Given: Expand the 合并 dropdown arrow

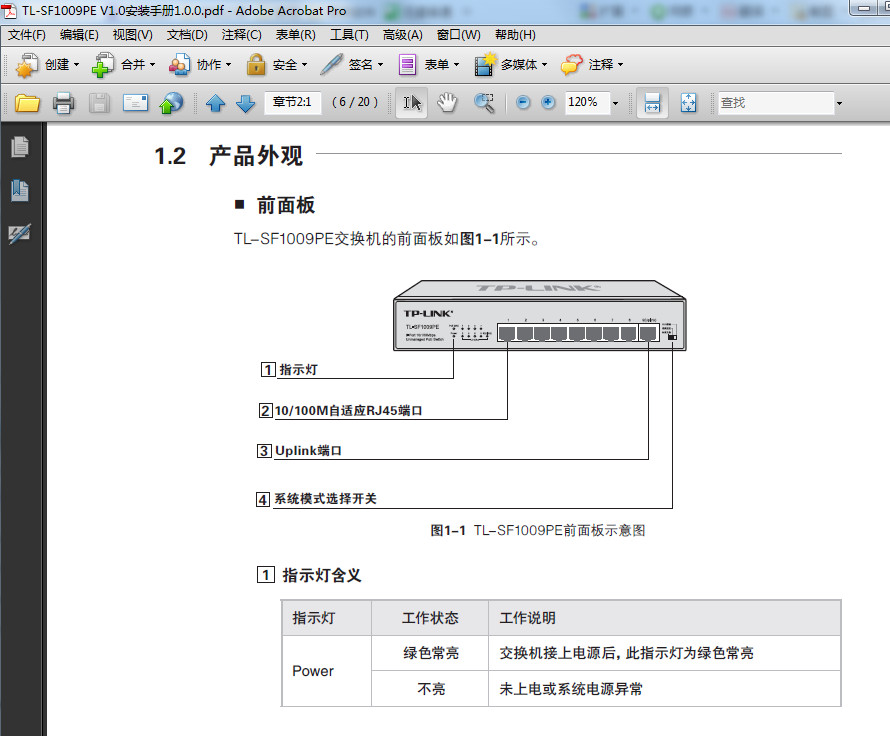Looking at the screenshot, I should pyautogui.click(x=152, y=65).
